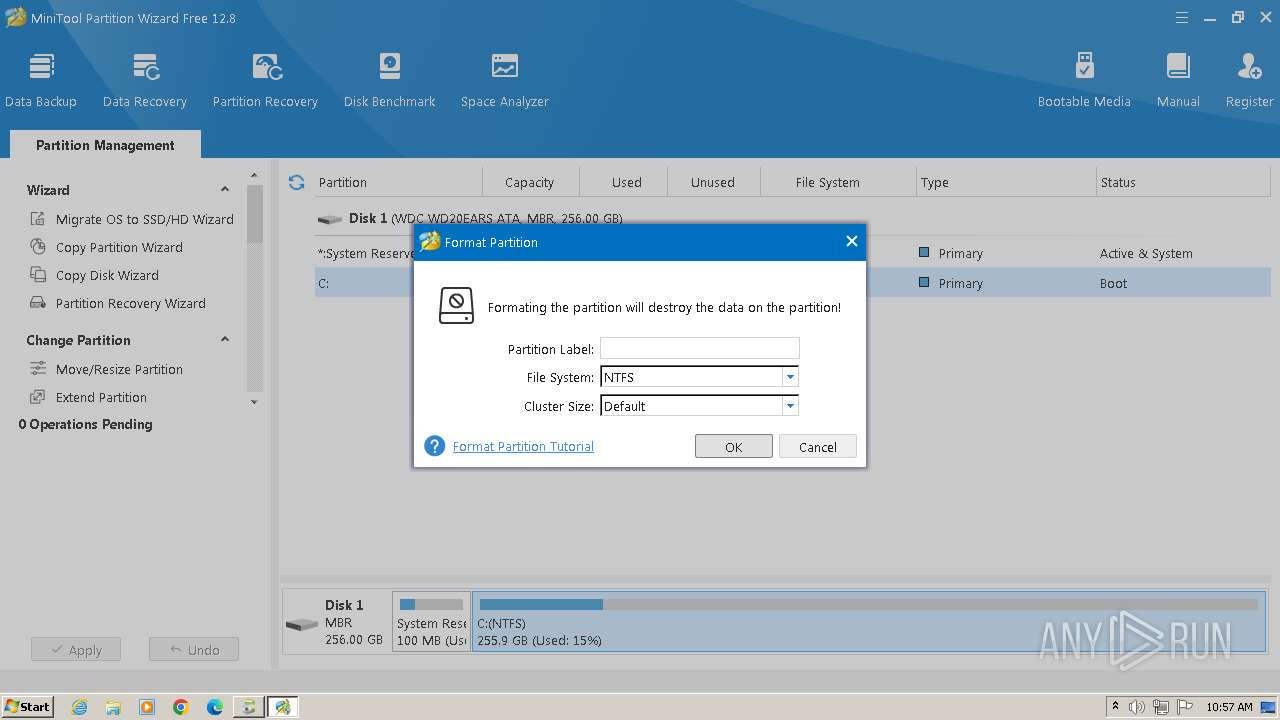Open Copy Disk Wizard
1280x720 pixels.
point(107,275)
